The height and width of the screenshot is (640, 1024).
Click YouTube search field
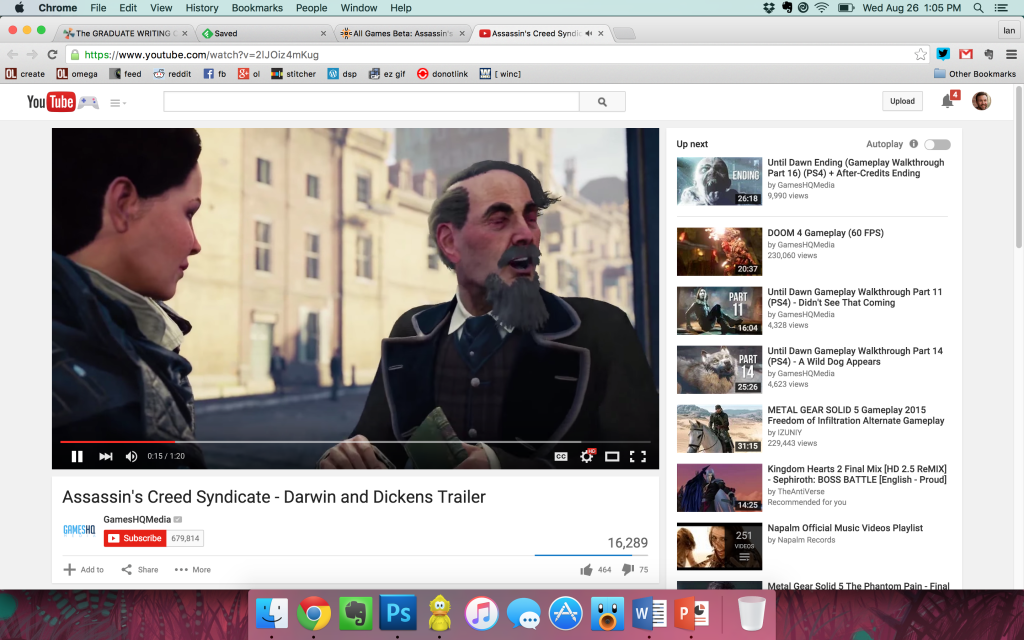point(371,102)
